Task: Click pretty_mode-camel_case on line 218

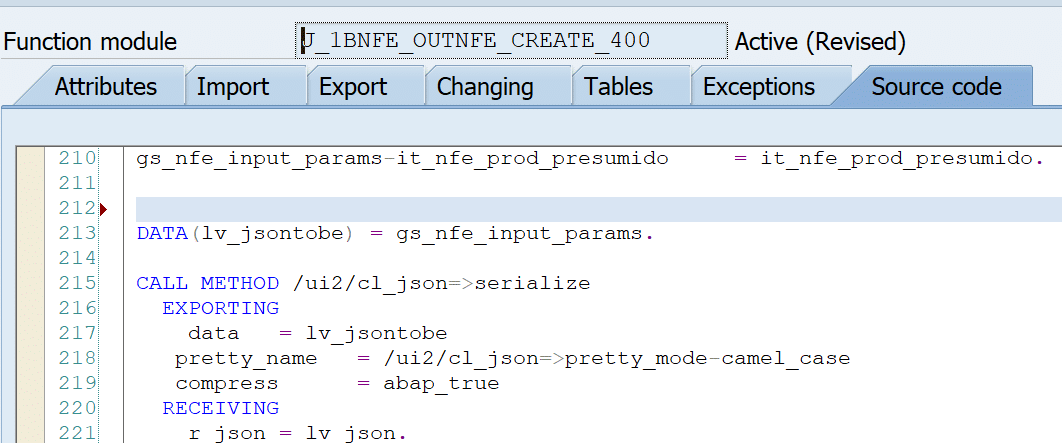Action: pyautogui.click(x=707, y=359)
